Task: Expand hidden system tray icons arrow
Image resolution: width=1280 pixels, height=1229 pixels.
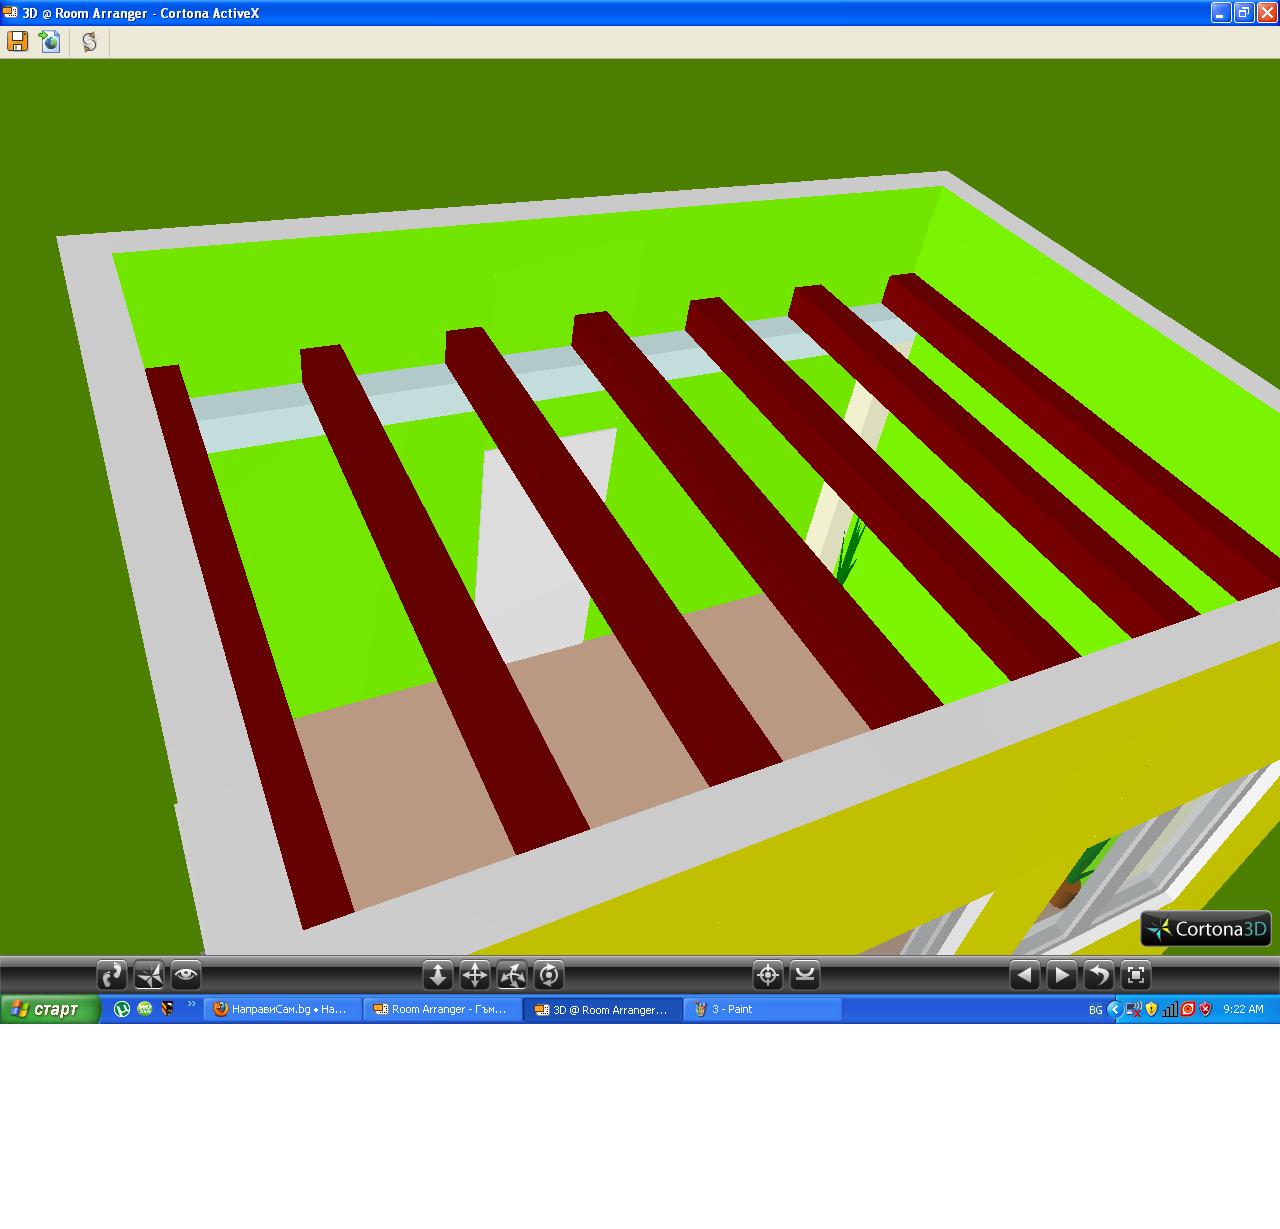Action: coord(1114,1010)
